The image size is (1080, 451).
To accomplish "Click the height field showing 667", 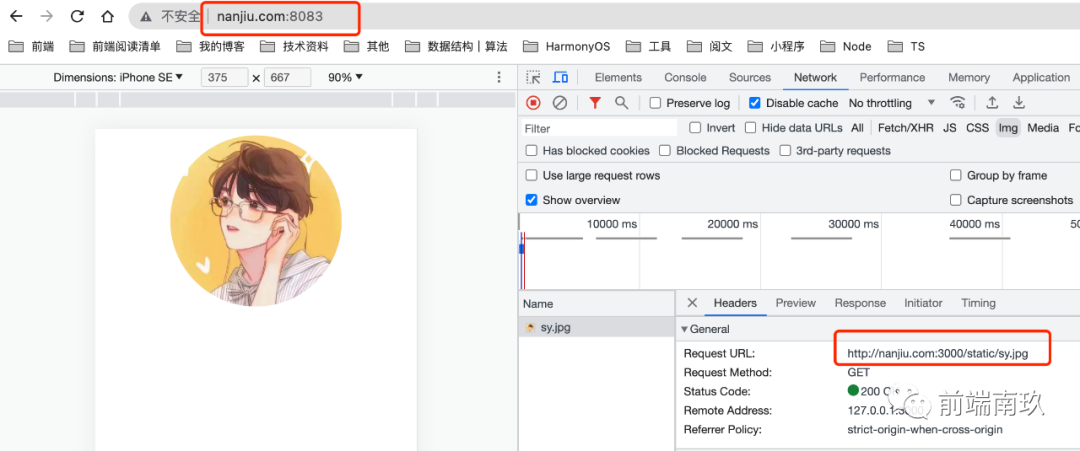I will tap(287, 78).
